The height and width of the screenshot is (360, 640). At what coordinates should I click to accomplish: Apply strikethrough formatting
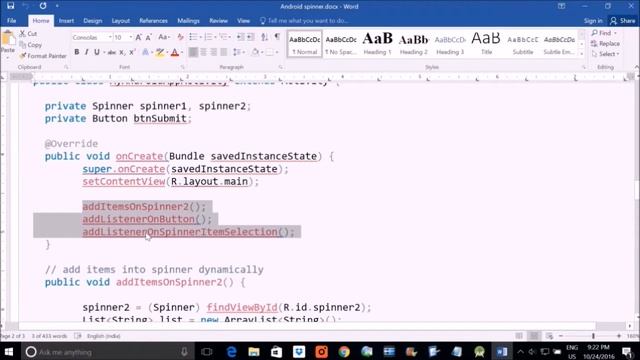111,52
